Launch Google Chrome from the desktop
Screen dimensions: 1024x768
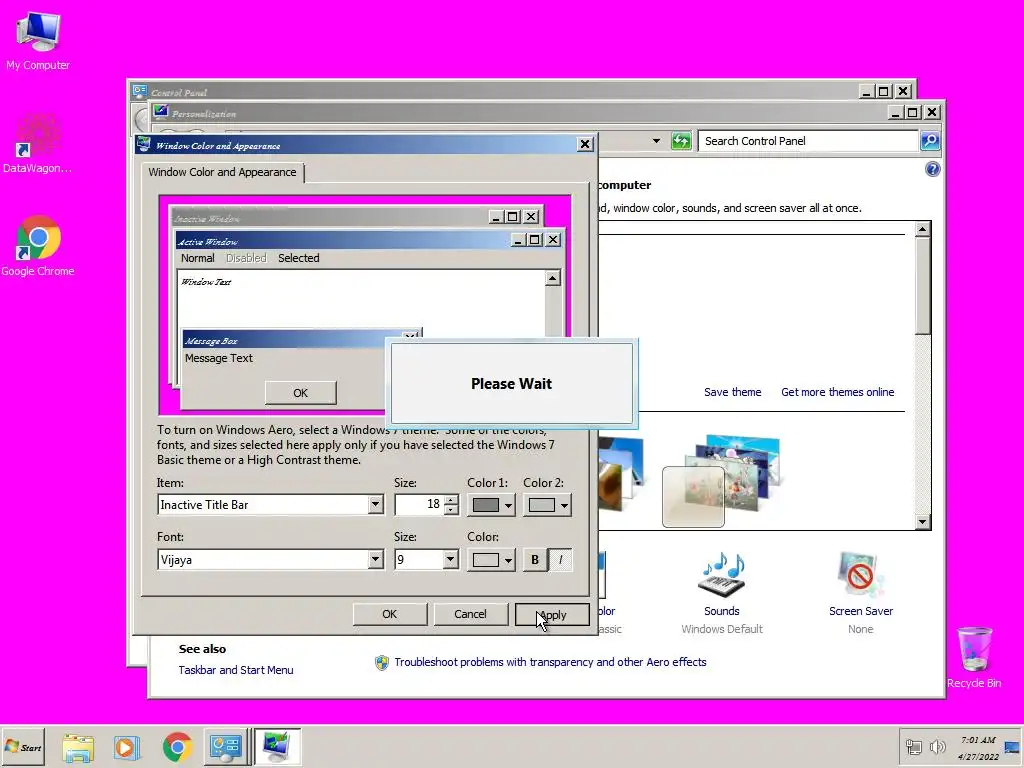coord(38,246)
